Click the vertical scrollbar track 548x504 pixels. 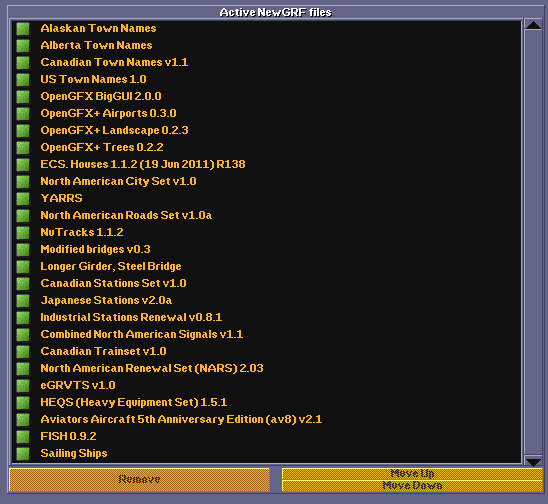[x=533, y=243]
